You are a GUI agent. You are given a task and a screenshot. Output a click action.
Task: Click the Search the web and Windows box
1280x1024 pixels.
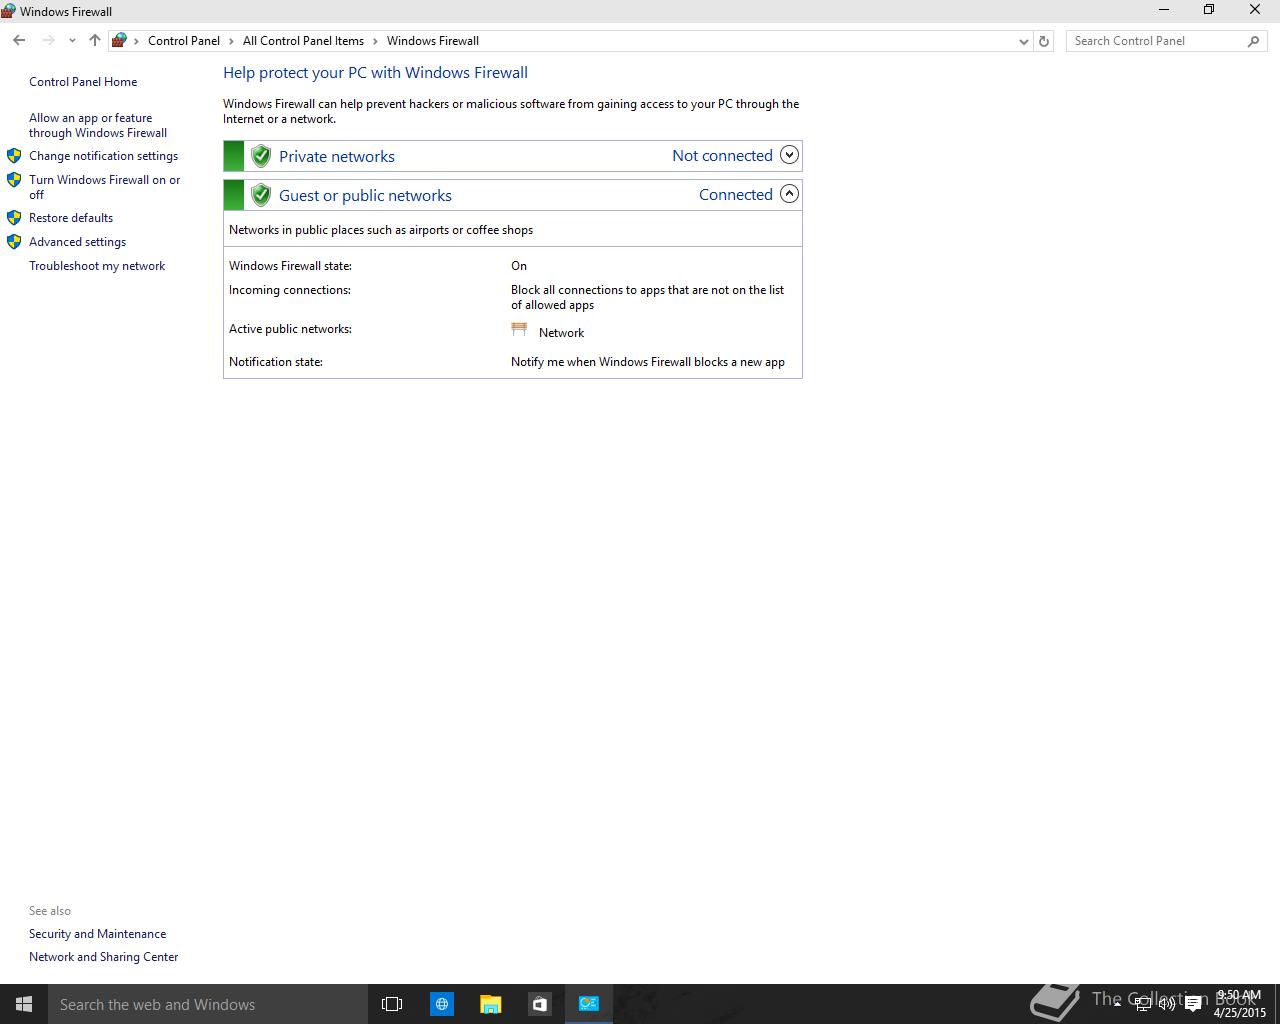coord(208,1004)
